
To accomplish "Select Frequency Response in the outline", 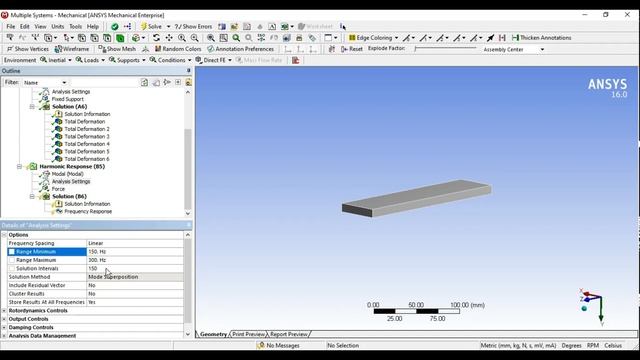I will pos(88,211).
